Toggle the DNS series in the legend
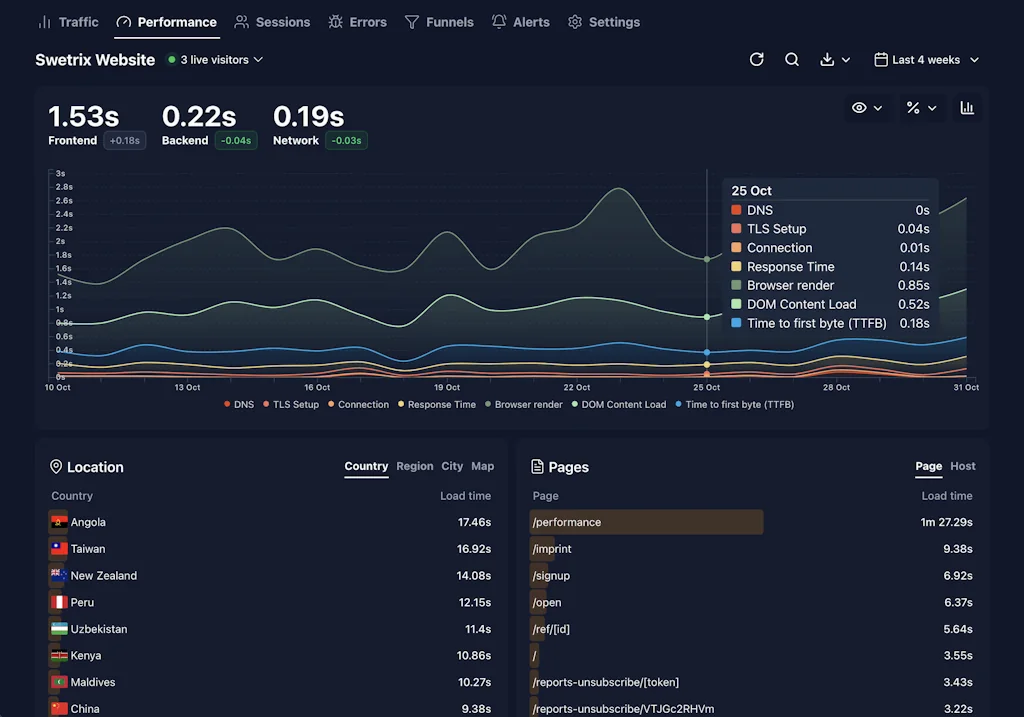 tap(239, 405)
